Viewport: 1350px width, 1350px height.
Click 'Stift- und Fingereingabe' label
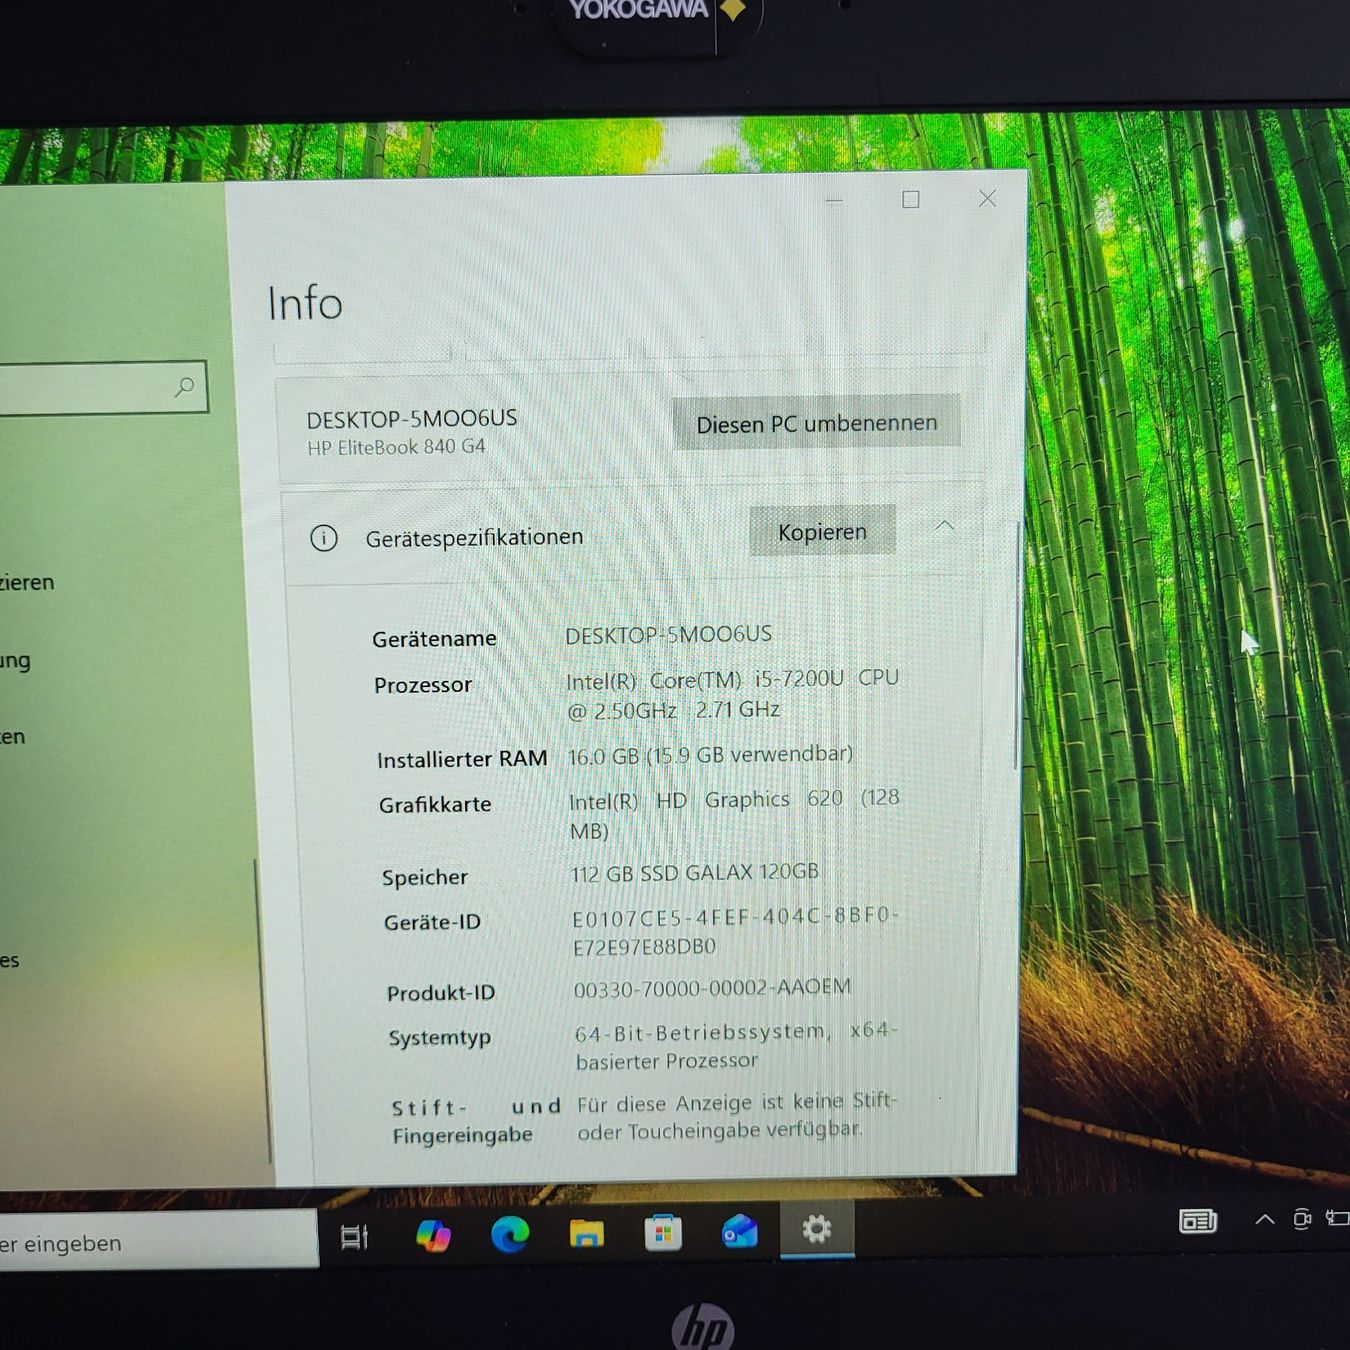click(x=476, y=1121)
